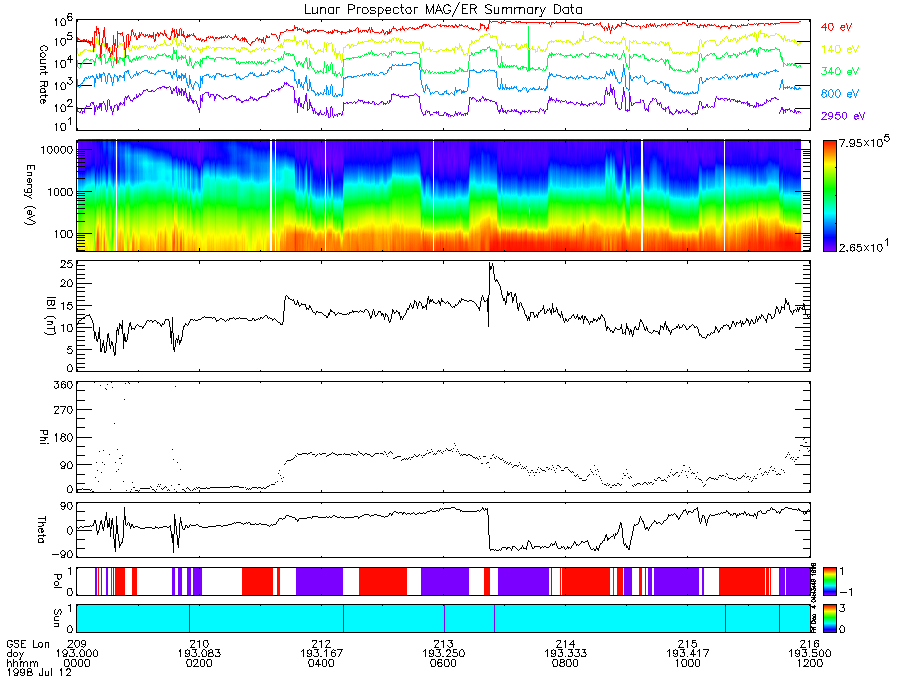This screenshot has width=900, height=700.
Task: Click time label "0200"
Action: click(x=199, y=663)
